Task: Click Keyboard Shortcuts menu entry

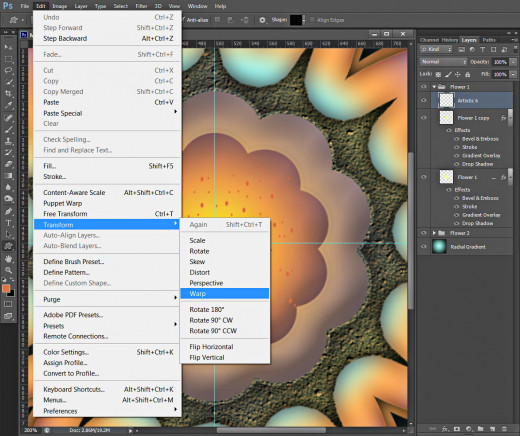Action: 107,389
